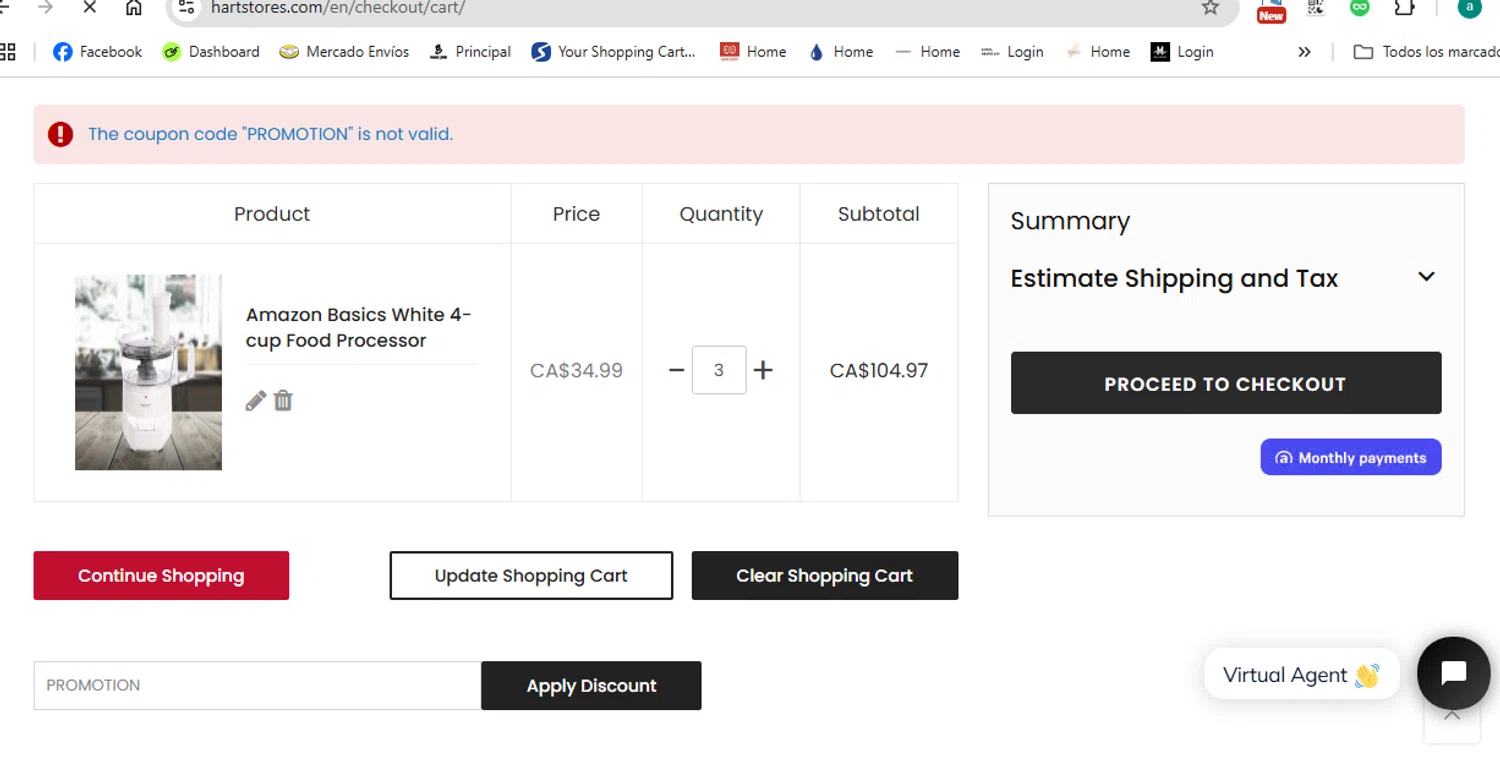View site information icon in address bar
Screen dimensions: 1500x761
click(185, 8)
